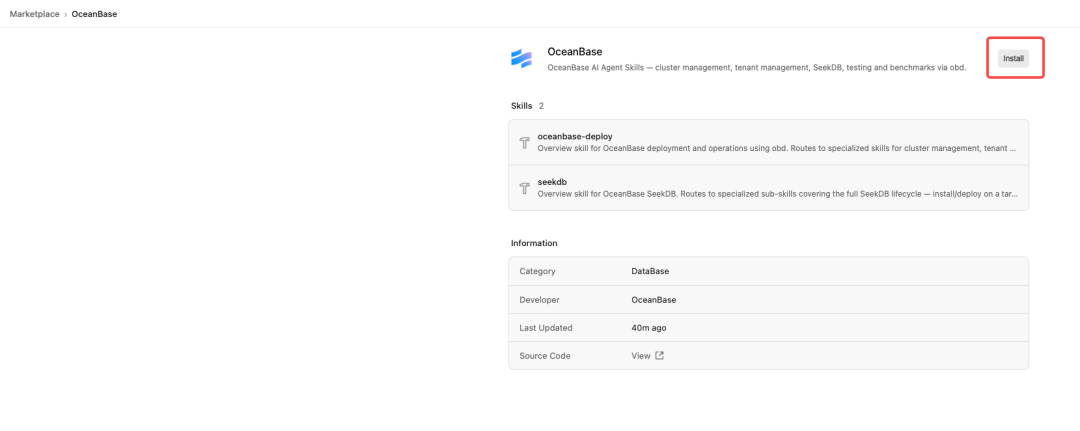The width and height of the screenshot is (1080, 431).
Task: Click the Last Updated label
Action: (546, 328)
